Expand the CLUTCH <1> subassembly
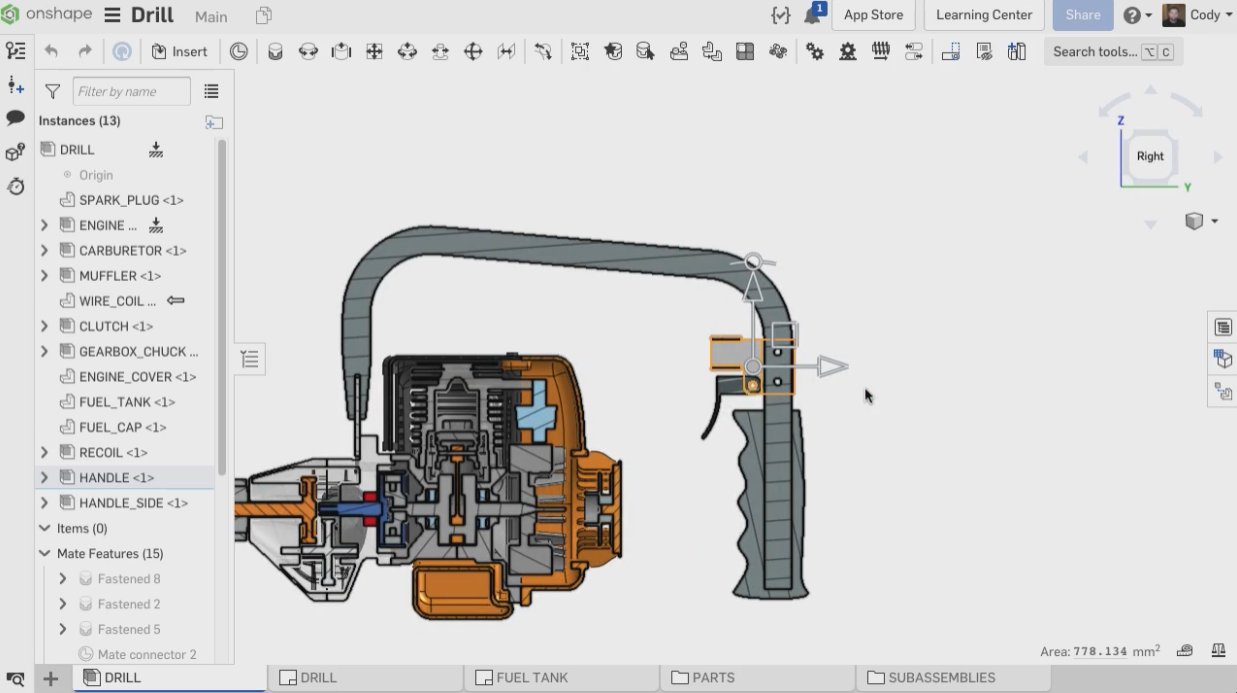 point(44,326)
